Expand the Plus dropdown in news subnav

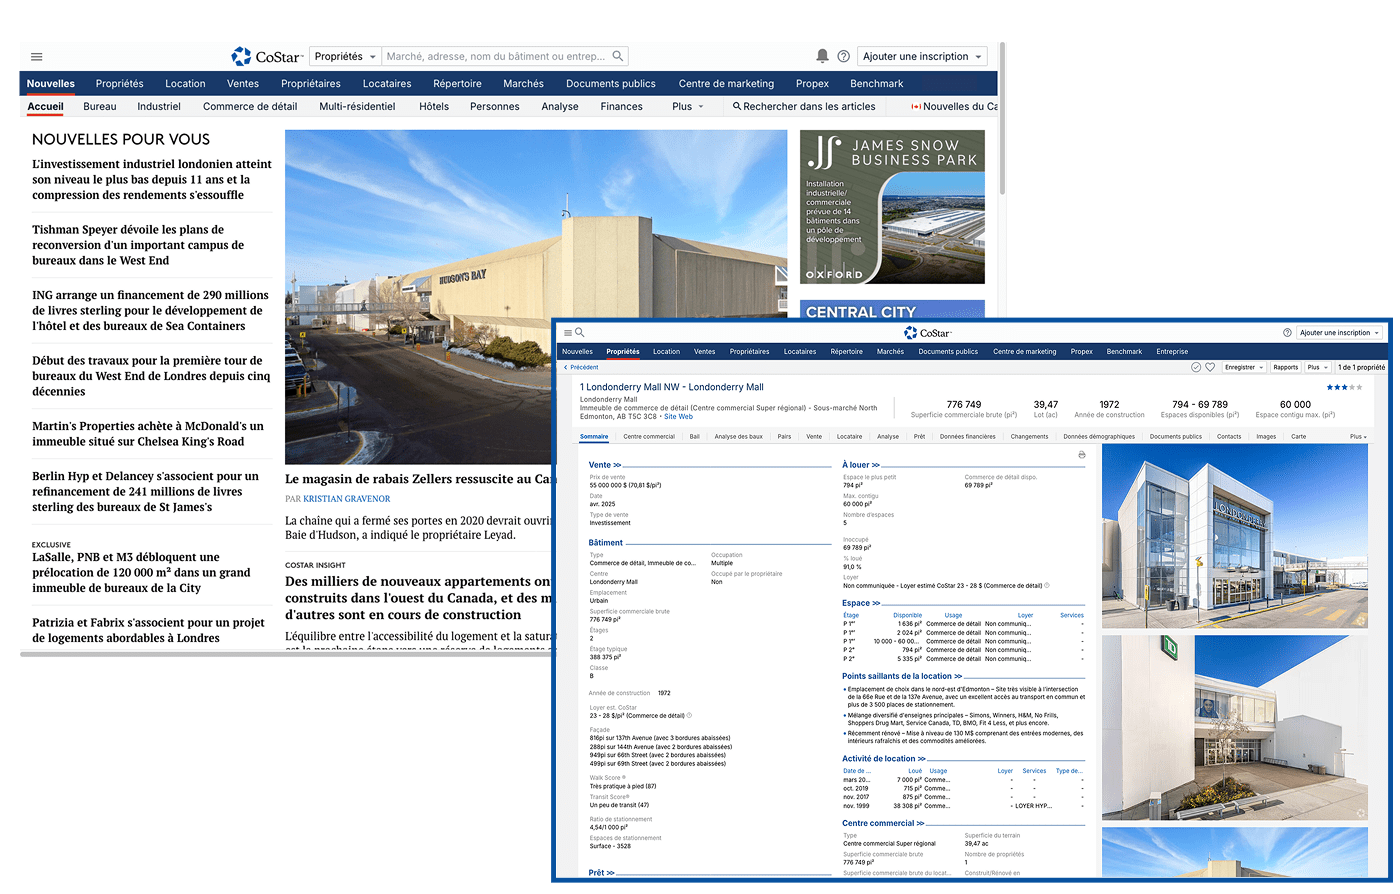point(688,106)
